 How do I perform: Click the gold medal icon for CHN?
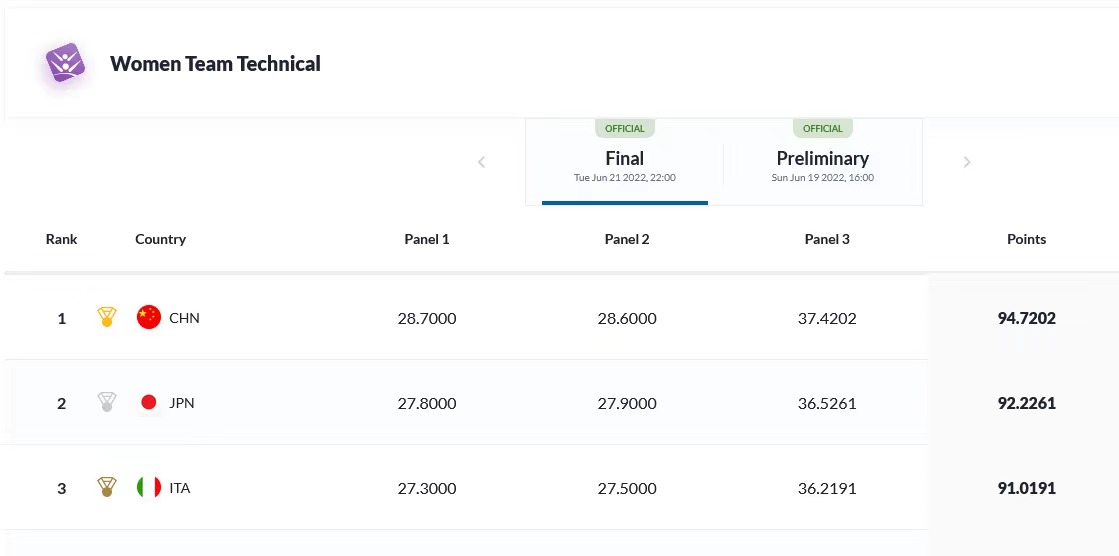(106, 318)
